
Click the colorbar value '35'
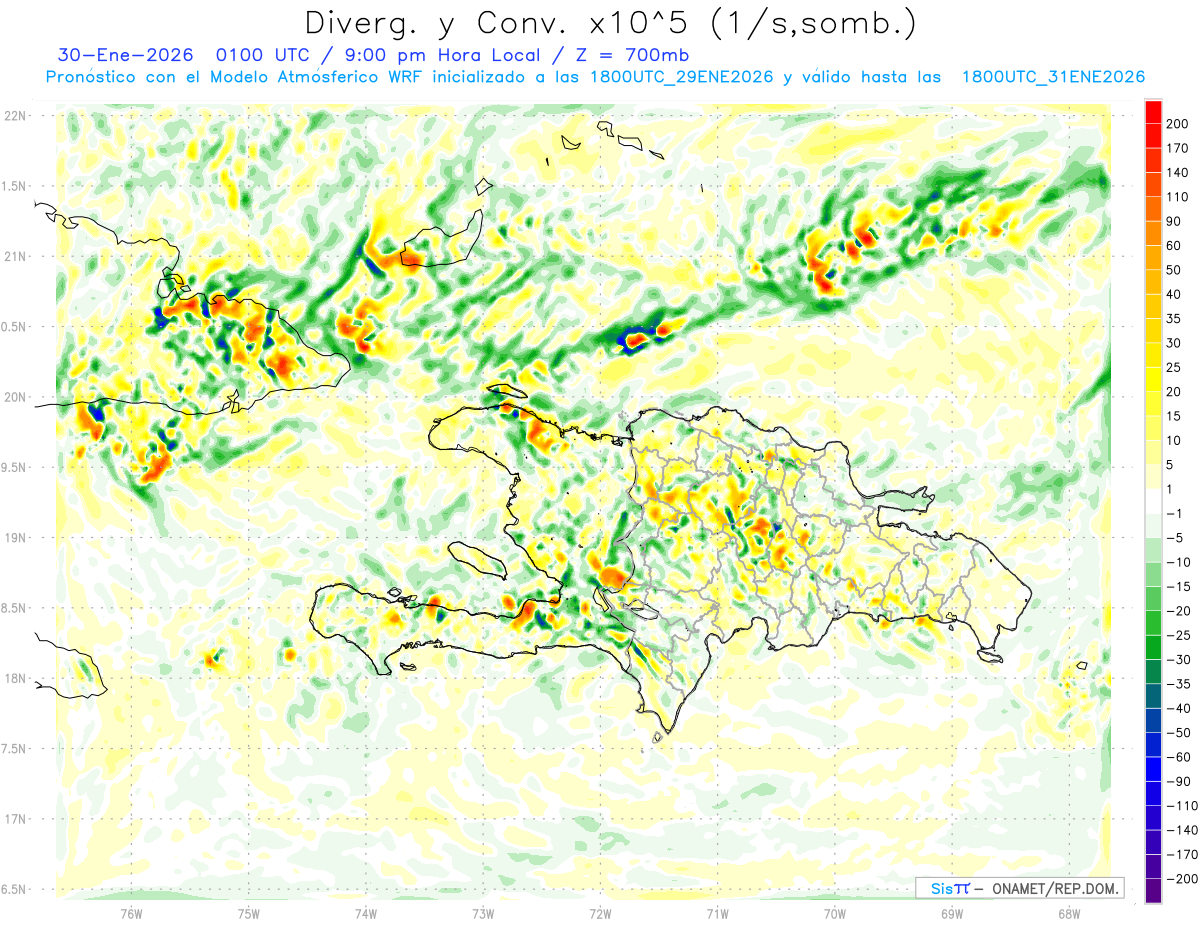point(1174,319)
